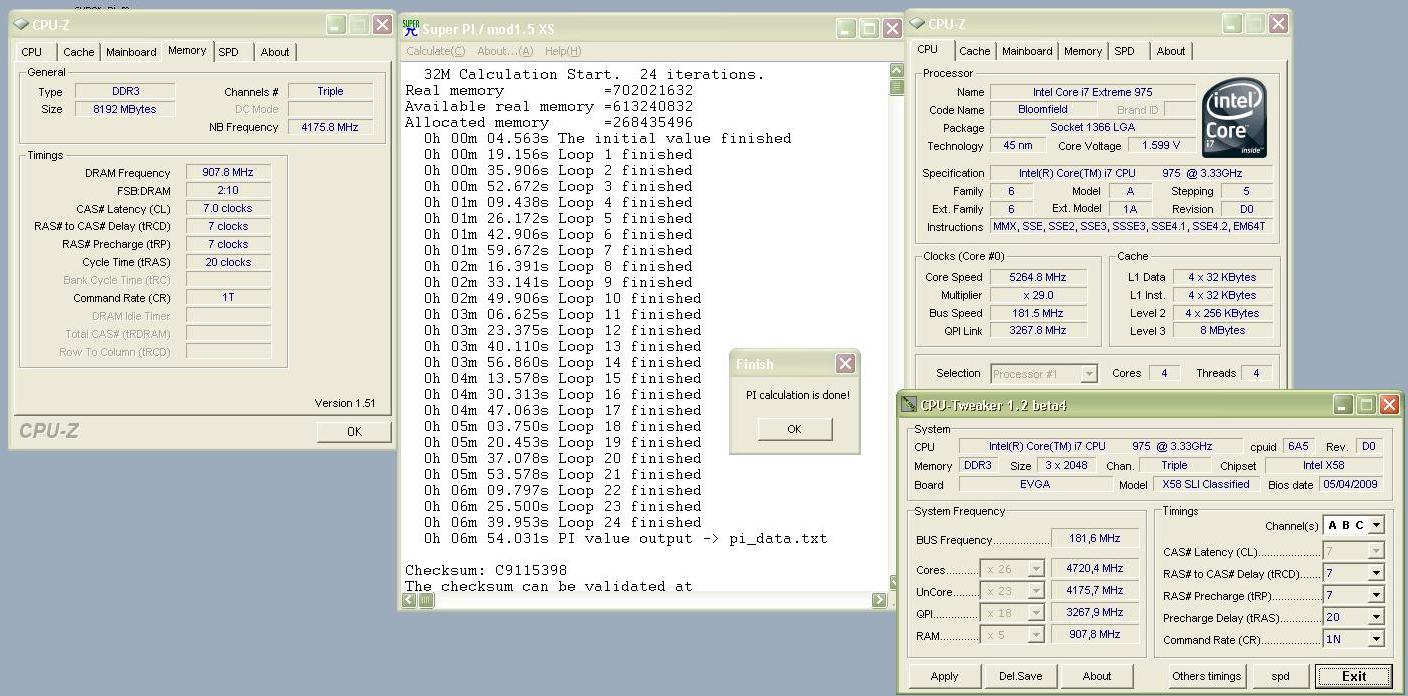The width and height of the screenshot is (1408, 696).
Task: Click the Super PI horizontal scrollbar thumb
Action: (x=426, y=600)
